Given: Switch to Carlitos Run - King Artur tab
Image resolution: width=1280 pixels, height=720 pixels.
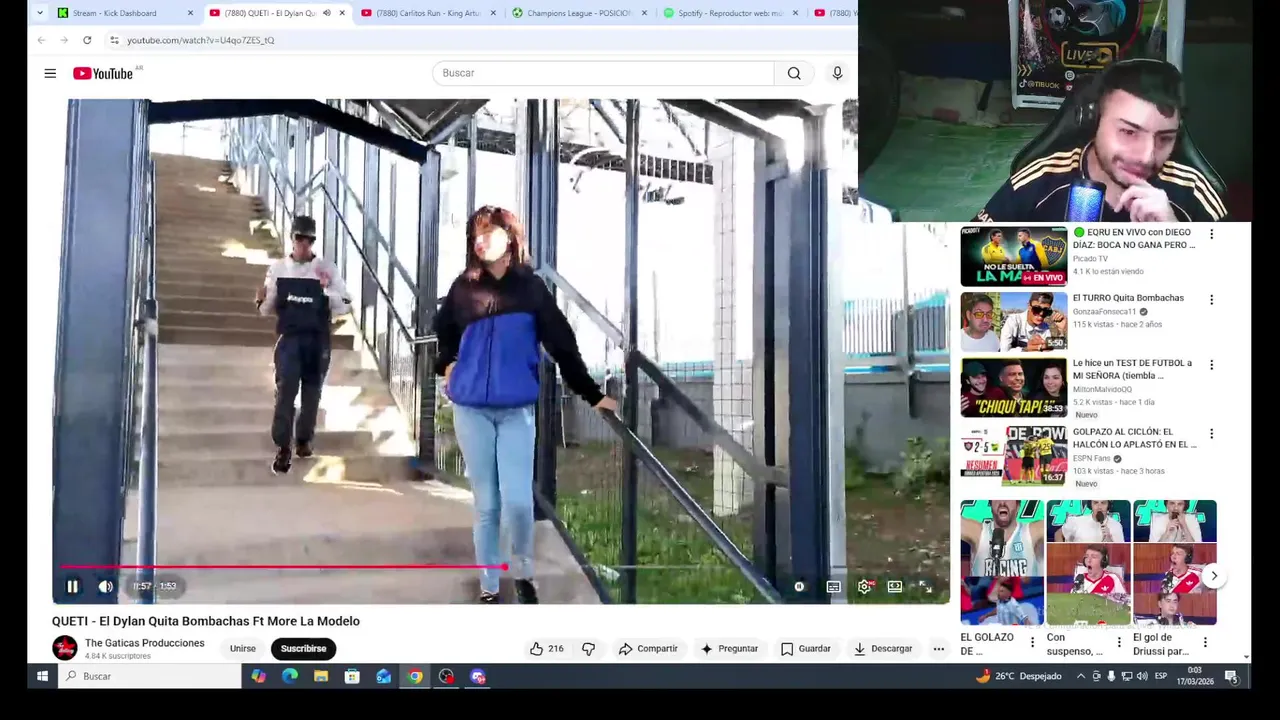Looking at the screenshot, I should [x=428, y=13].
